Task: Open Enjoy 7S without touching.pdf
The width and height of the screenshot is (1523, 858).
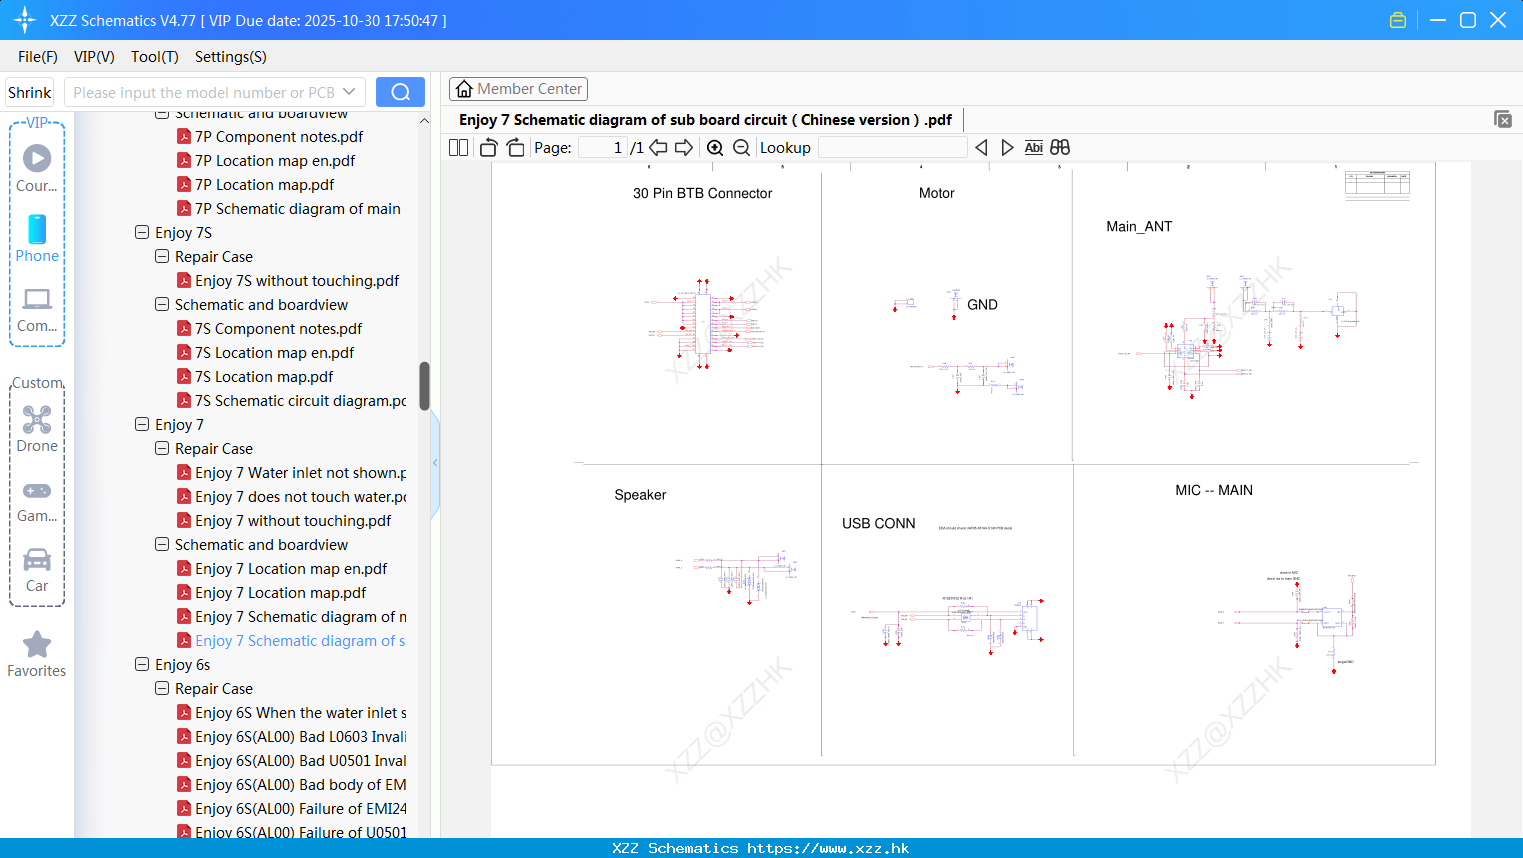Action: pos(297,280)
